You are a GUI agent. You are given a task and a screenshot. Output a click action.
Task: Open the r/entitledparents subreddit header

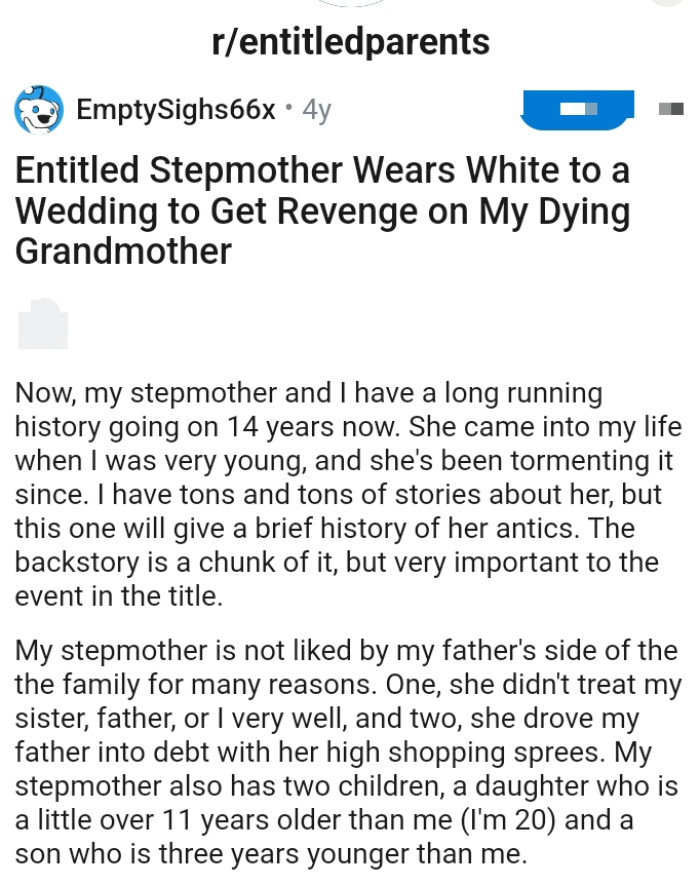coord(350,41)
